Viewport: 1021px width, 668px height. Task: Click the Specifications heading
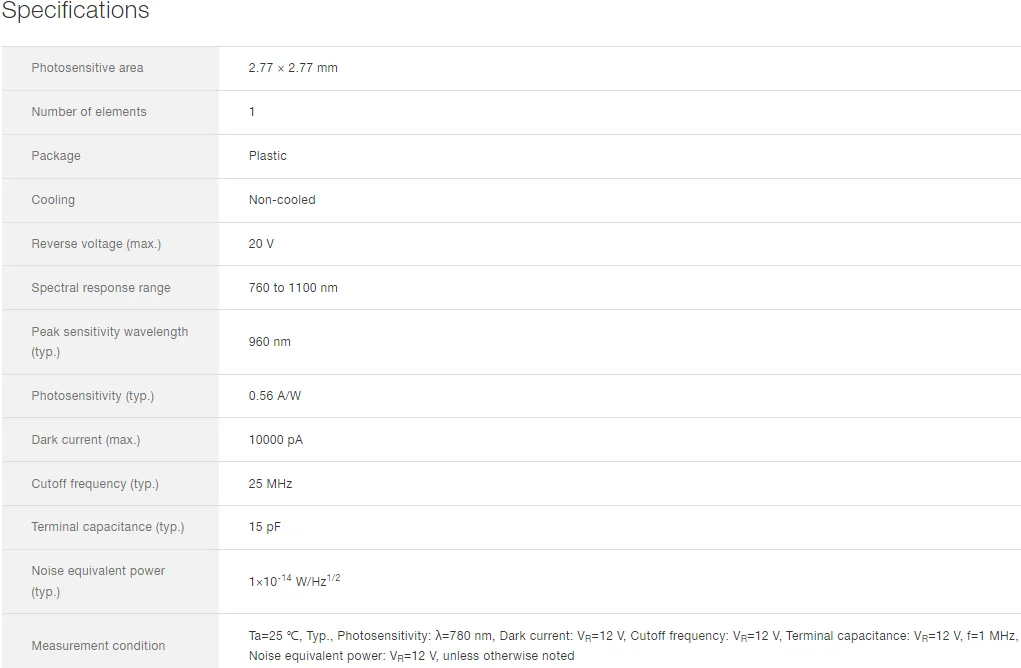(x=75, y=12)
